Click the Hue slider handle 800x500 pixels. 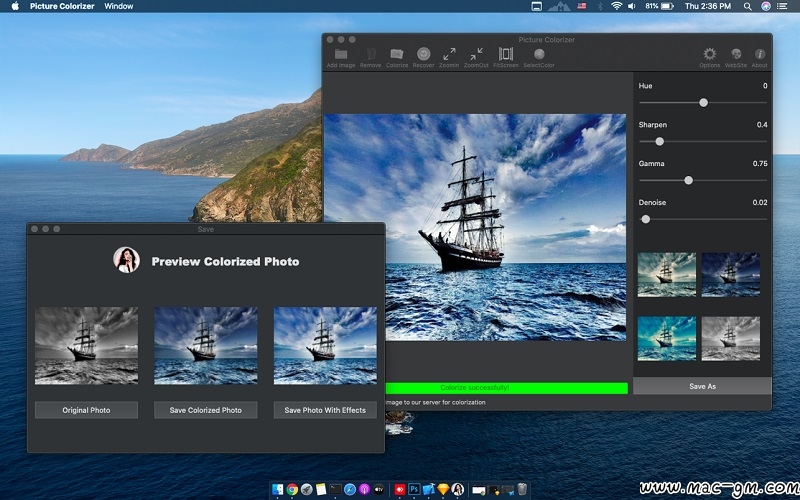click(704, 103)
